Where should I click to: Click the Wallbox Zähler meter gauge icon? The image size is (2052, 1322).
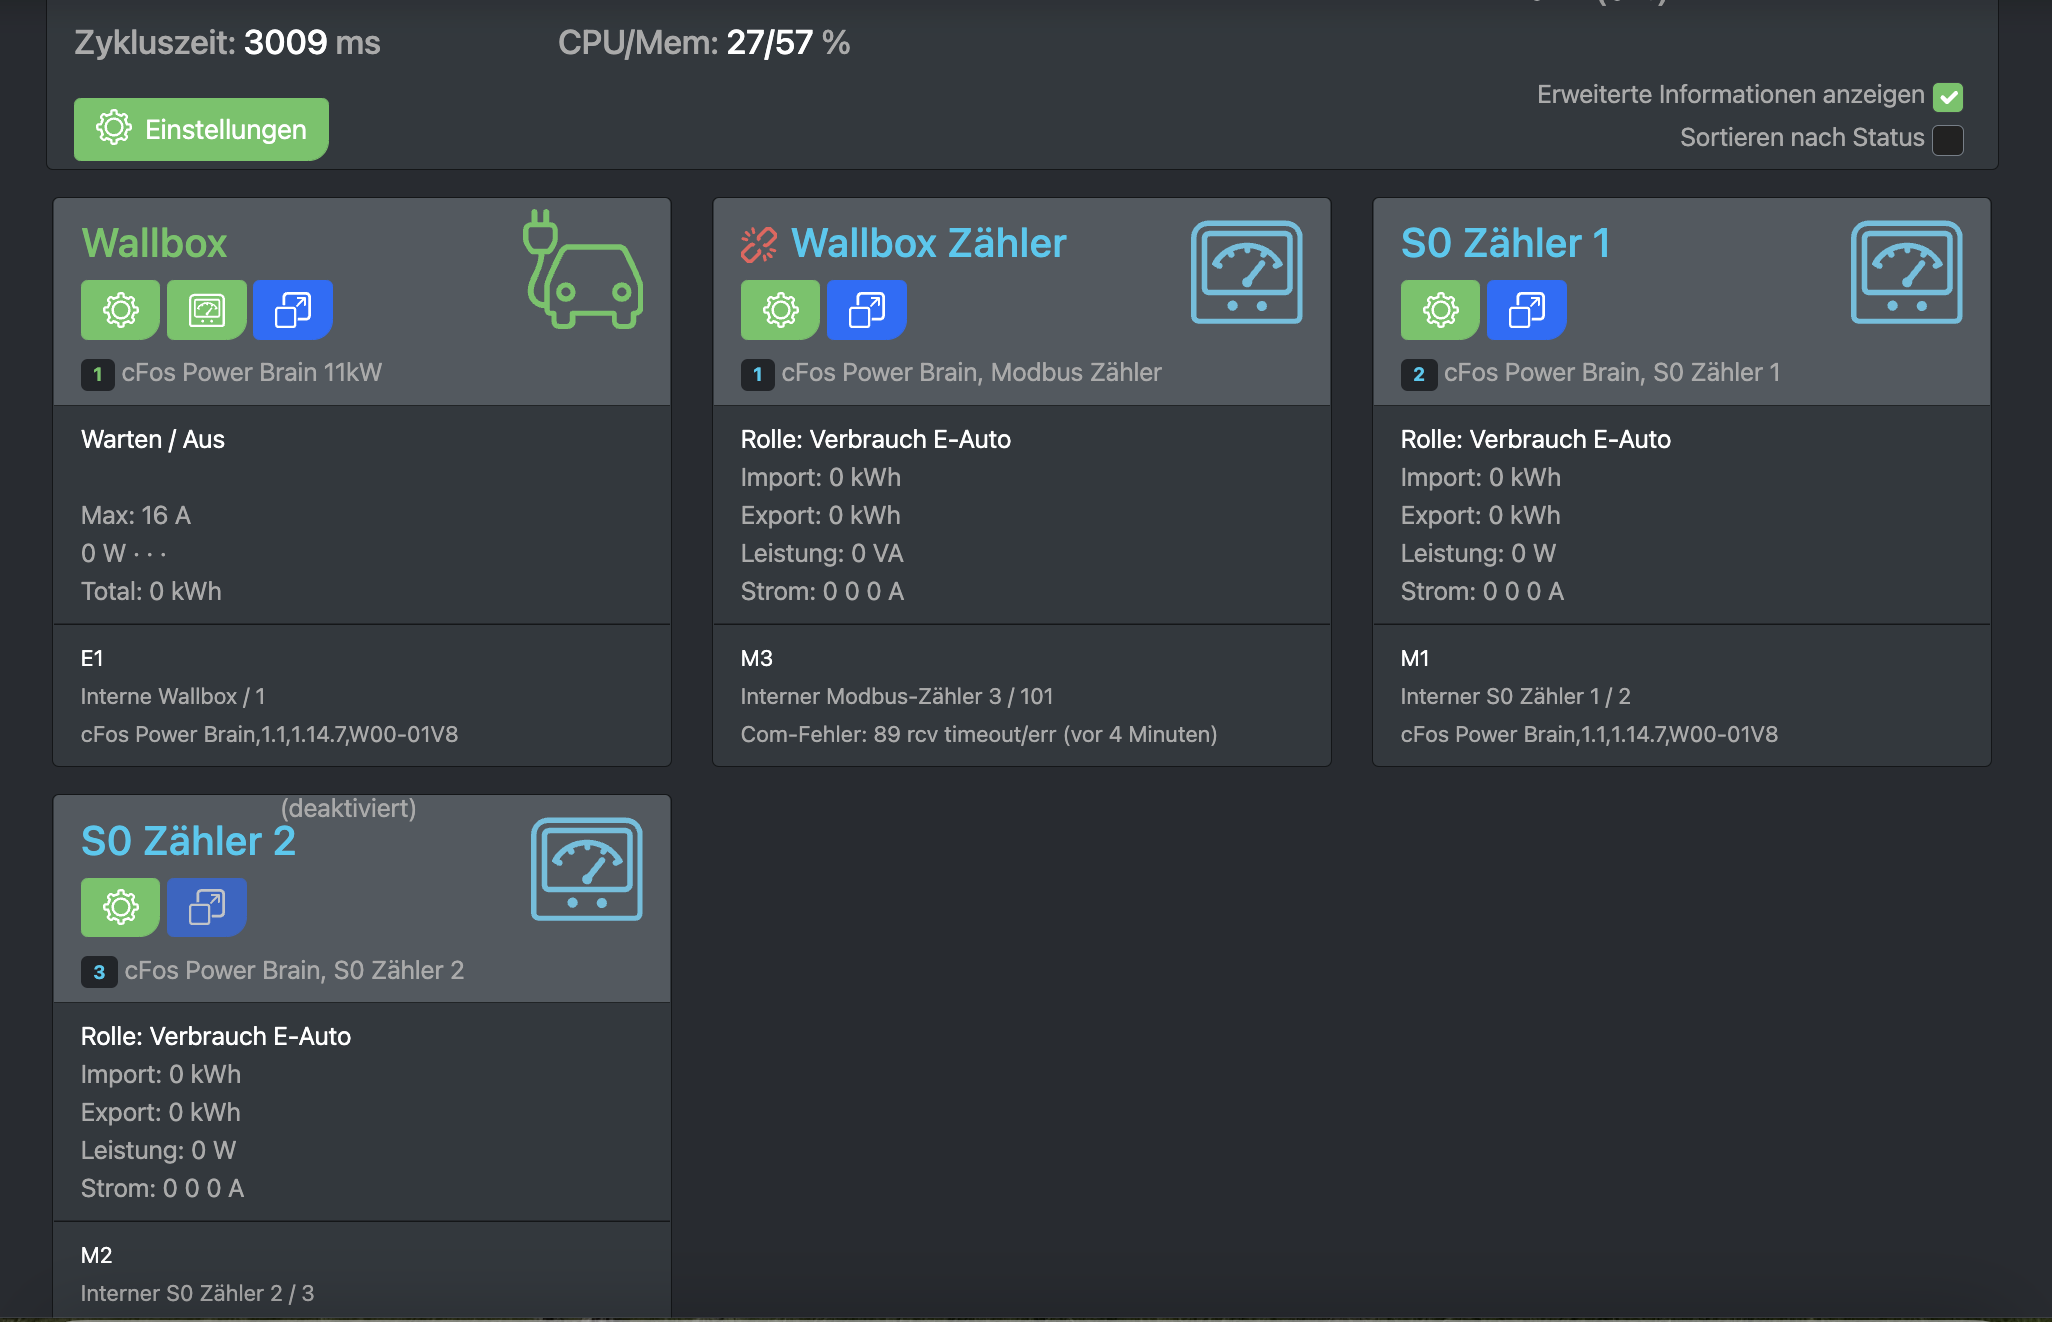[1247, 272]
